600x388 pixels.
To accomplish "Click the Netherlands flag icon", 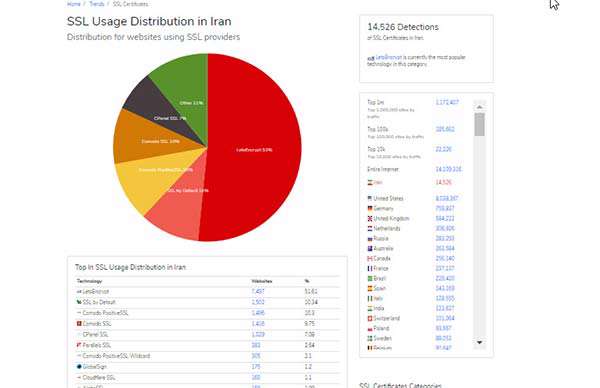I will pos(370,228).
